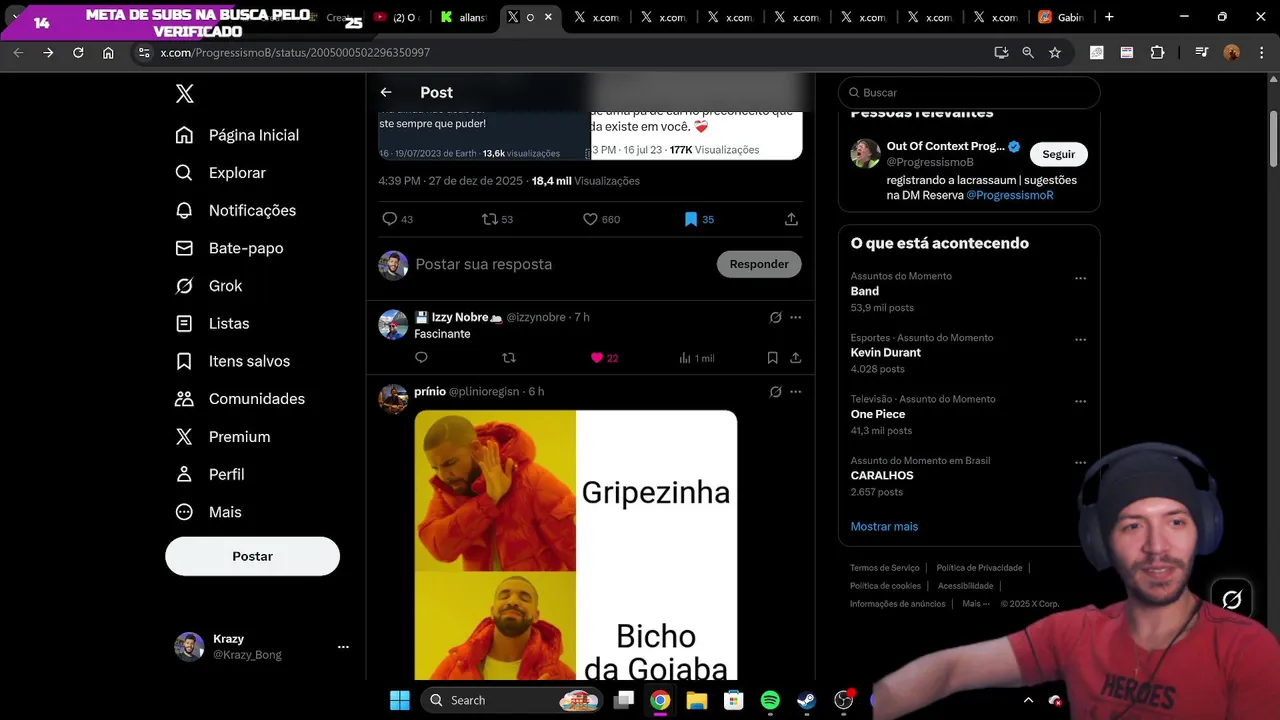Switch to the allanst browser tab

tap(463, 17)
